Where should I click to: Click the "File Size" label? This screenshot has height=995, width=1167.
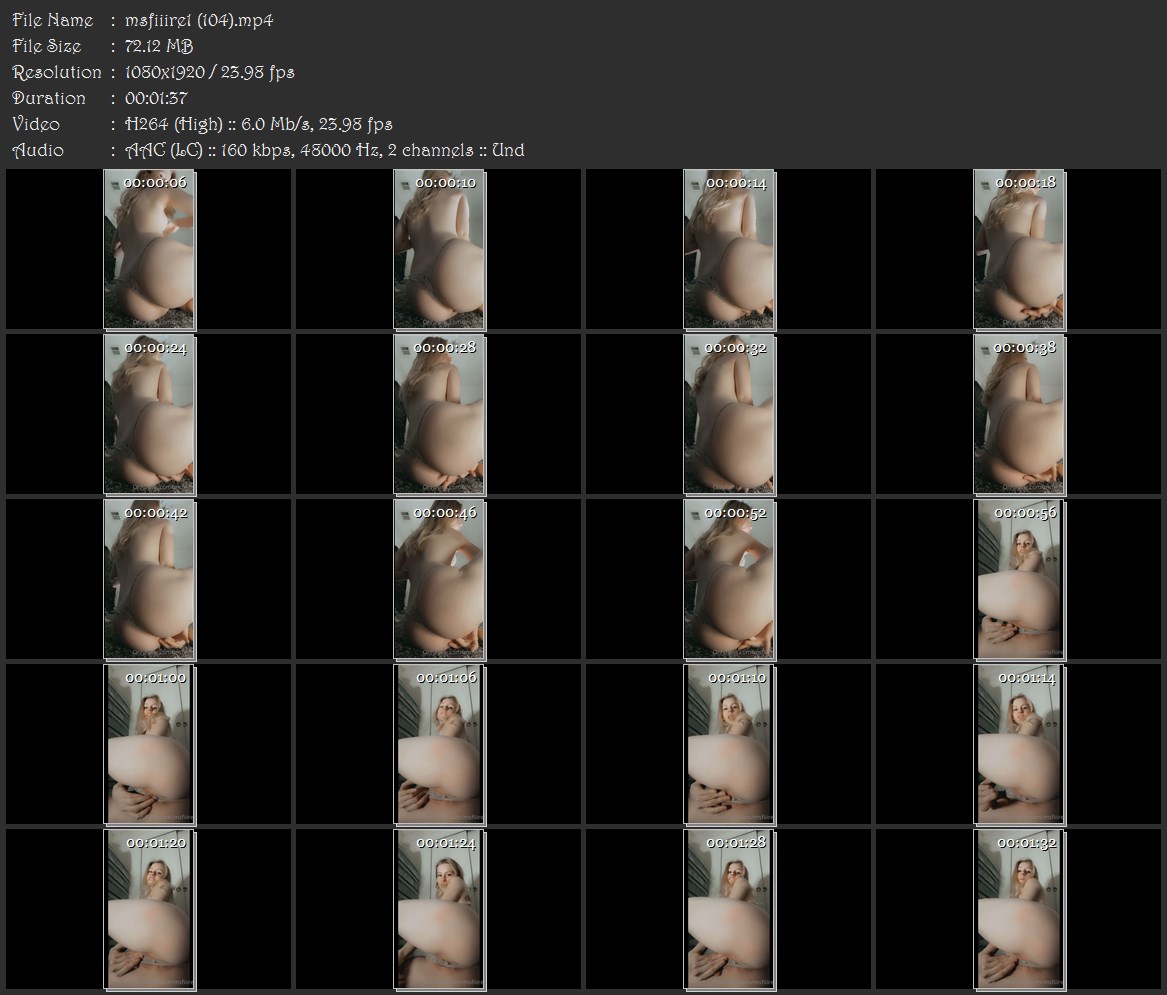pyautogui.click(x=47, y=46)
